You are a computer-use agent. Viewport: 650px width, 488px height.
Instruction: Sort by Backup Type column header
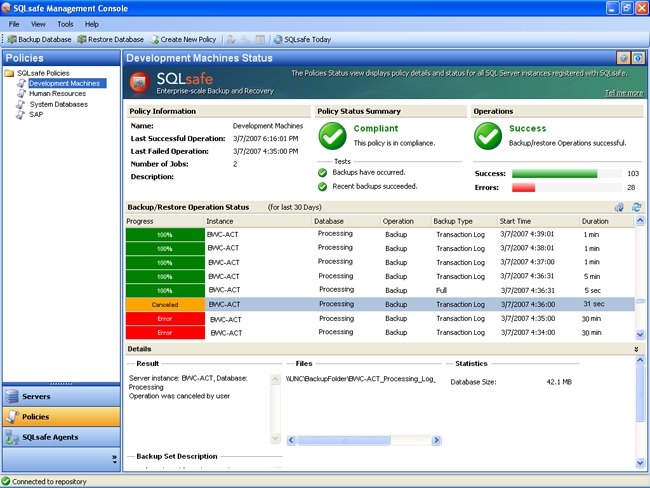[464, 221]
